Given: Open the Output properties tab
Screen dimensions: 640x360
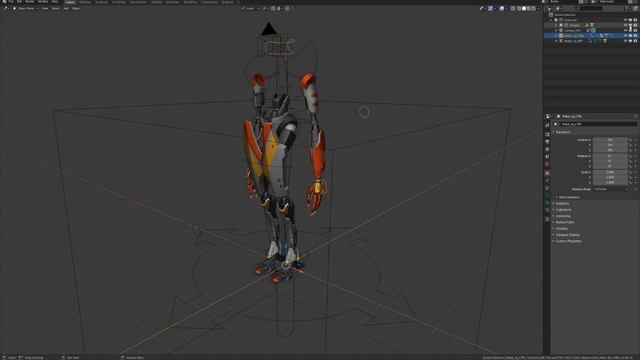Looking at the screenshot, I should tap(547, 142).
